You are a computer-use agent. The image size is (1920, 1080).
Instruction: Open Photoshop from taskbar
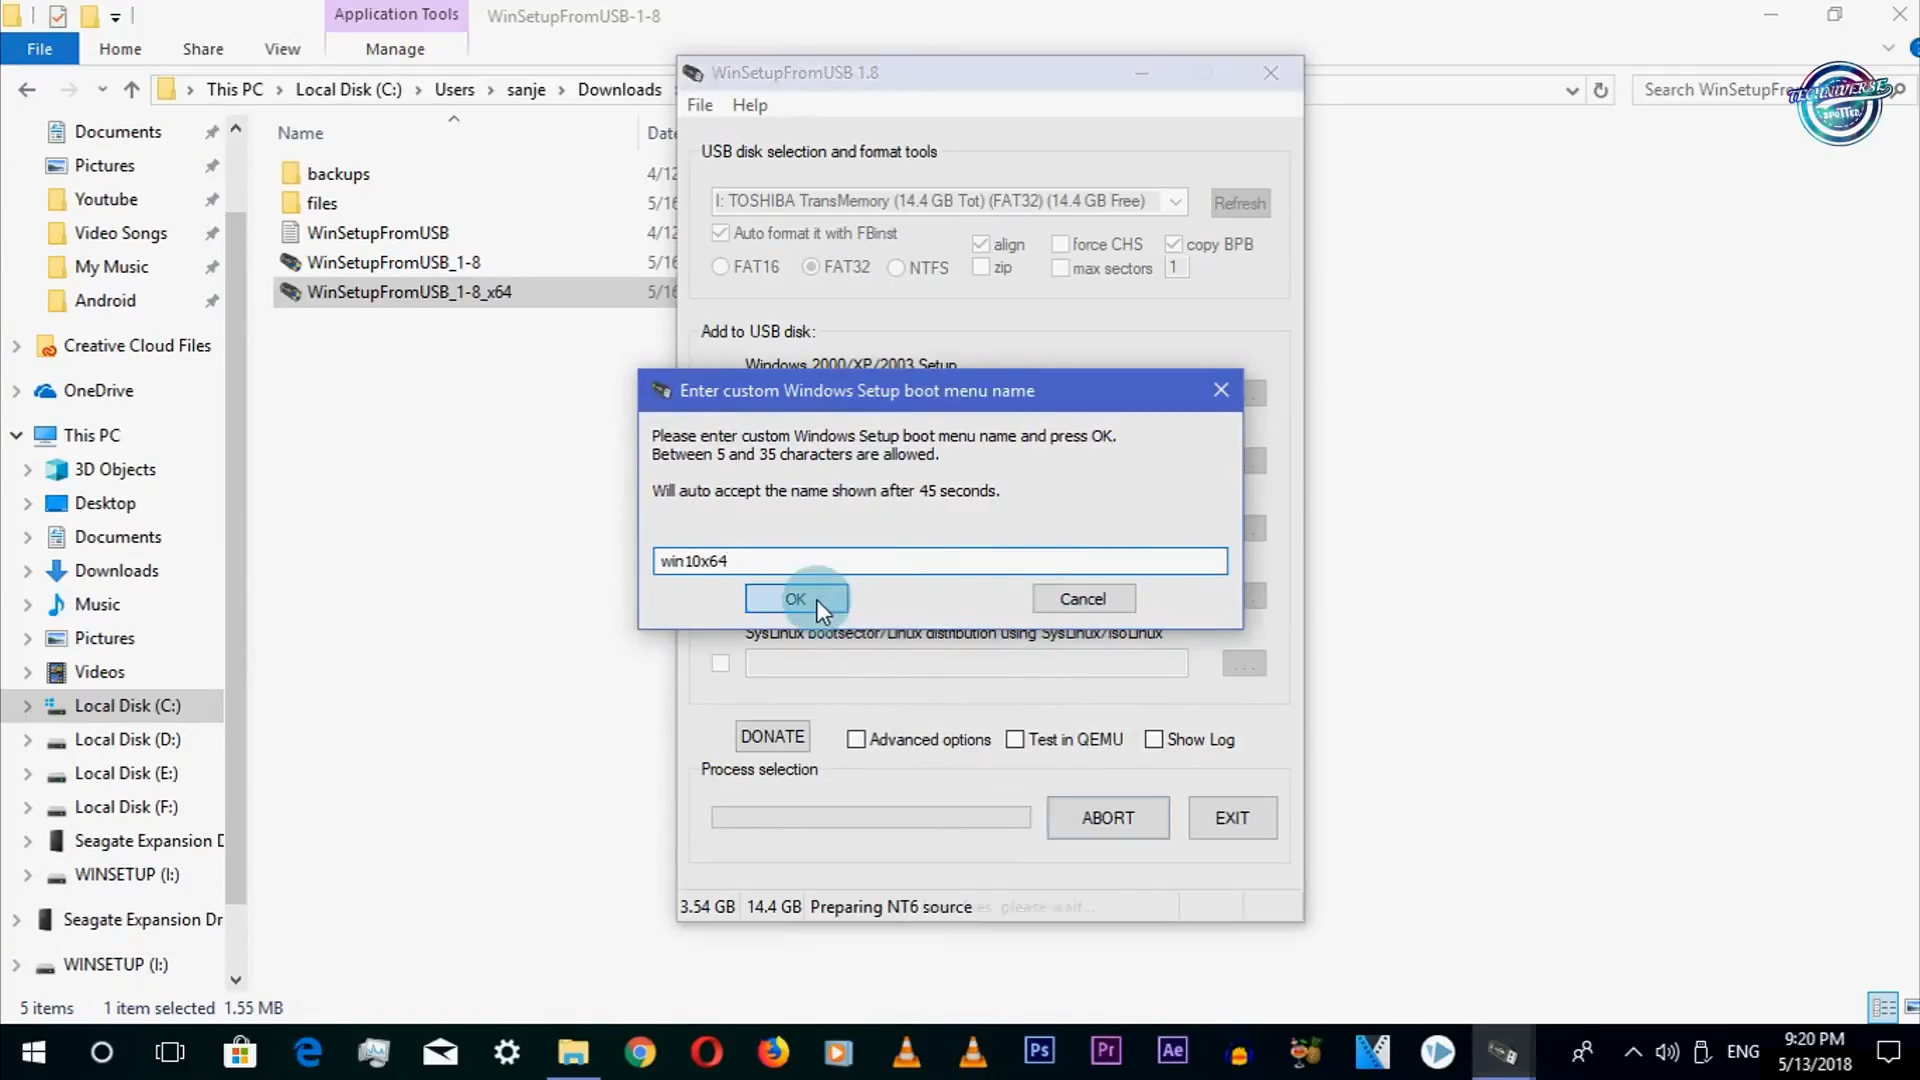click(1040, 1051)
